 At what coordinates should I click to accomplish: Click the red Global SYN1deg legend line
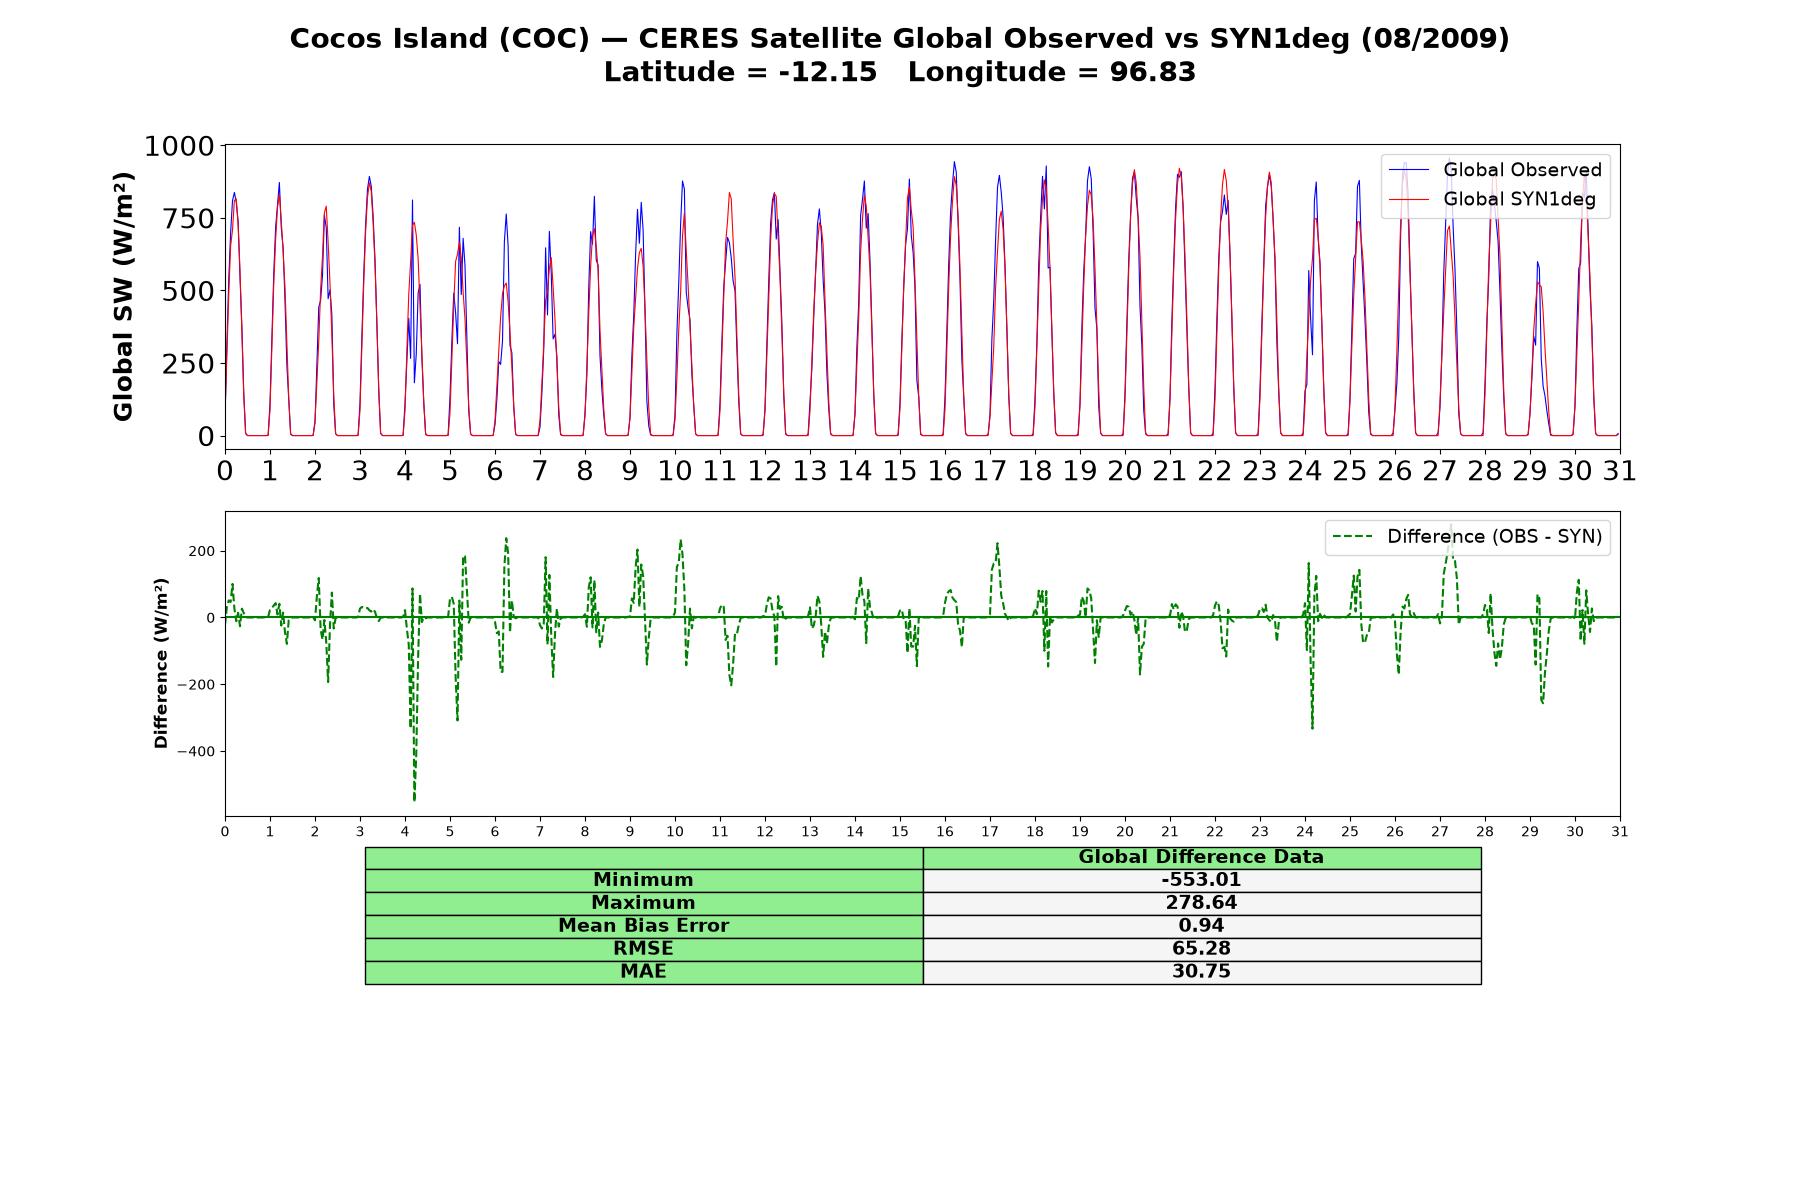[1410, 199]
